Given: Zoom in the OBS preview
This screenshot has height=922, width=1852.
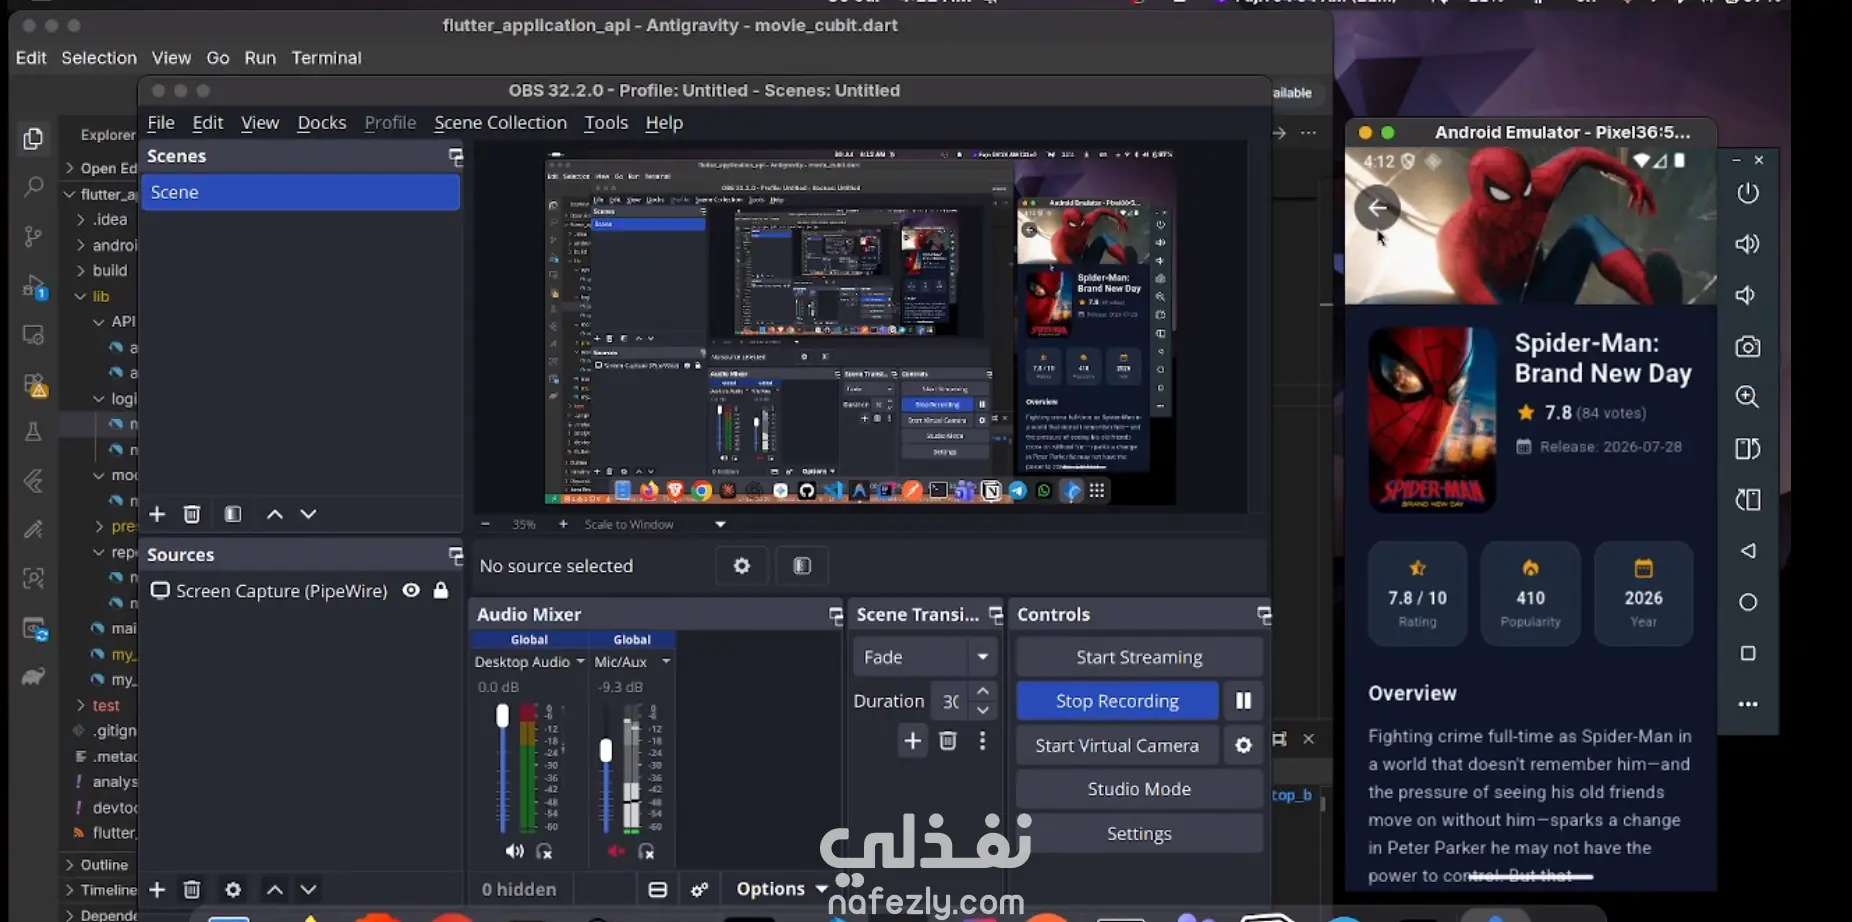Looking at the screenshot, I should pyautogui.click(x=563, y=524).
